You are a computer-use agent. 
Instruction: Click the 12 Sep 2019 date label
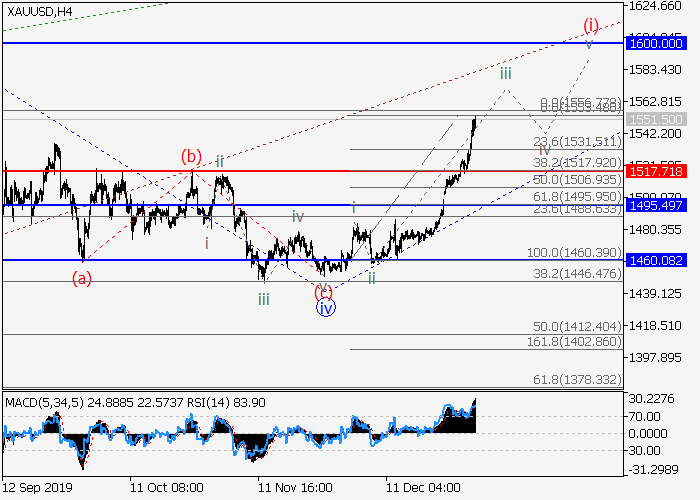(39, 487)
